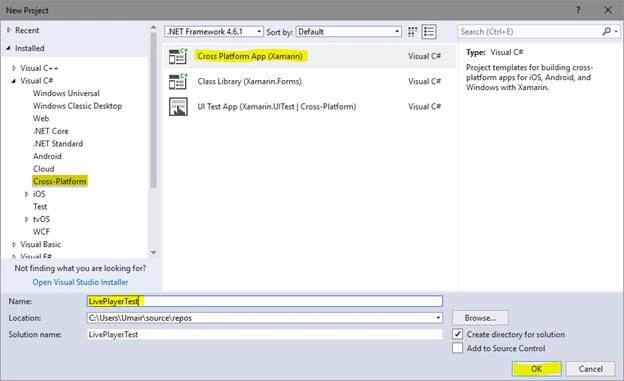Select Windows Classic Desktop category
The image size is (624, 381).
[x=77, y=106]
